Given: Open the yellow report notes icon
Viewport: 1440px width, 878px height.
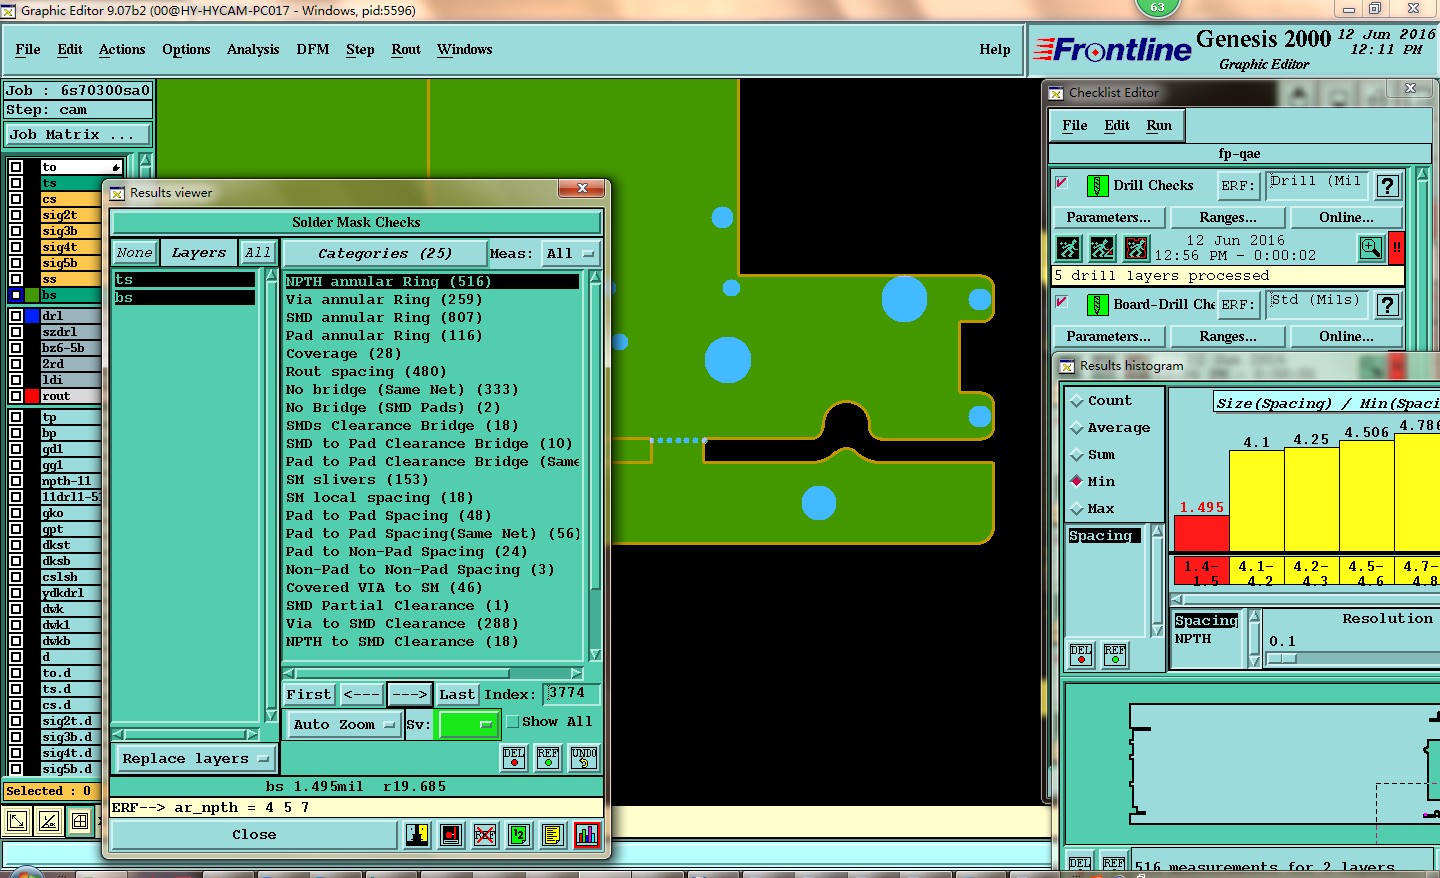Looking at the screenshot, I should [553, 834].
